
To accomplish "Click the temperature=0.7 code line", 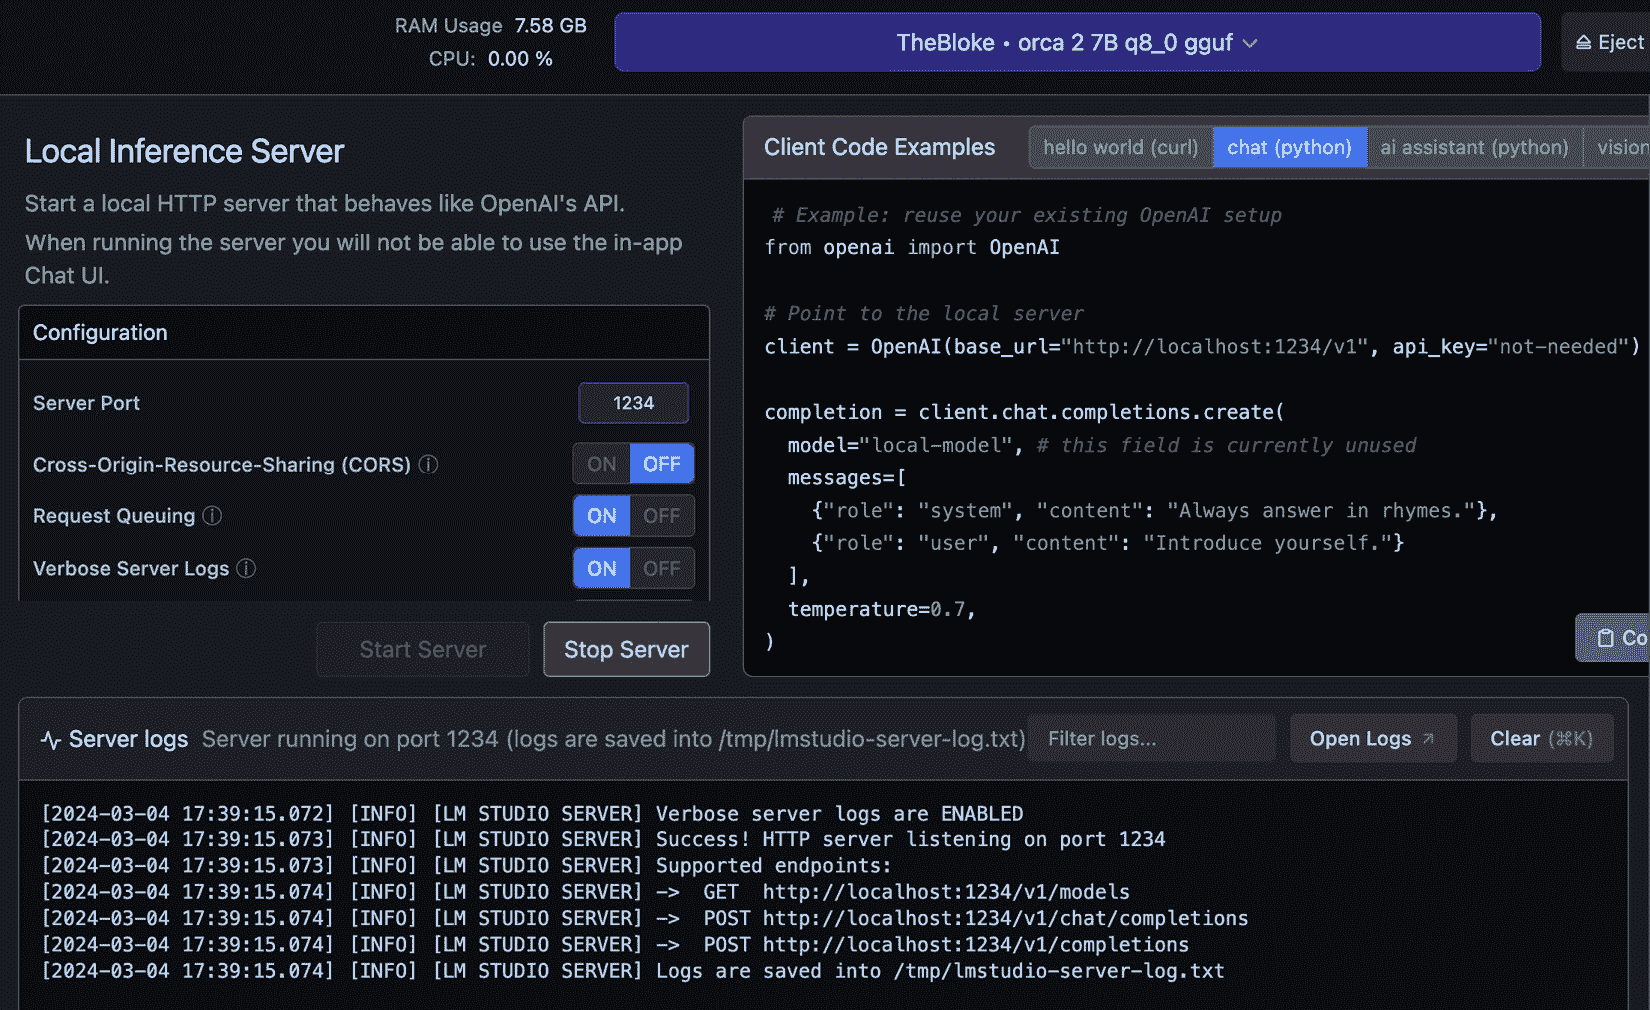I will pos(881,609).
